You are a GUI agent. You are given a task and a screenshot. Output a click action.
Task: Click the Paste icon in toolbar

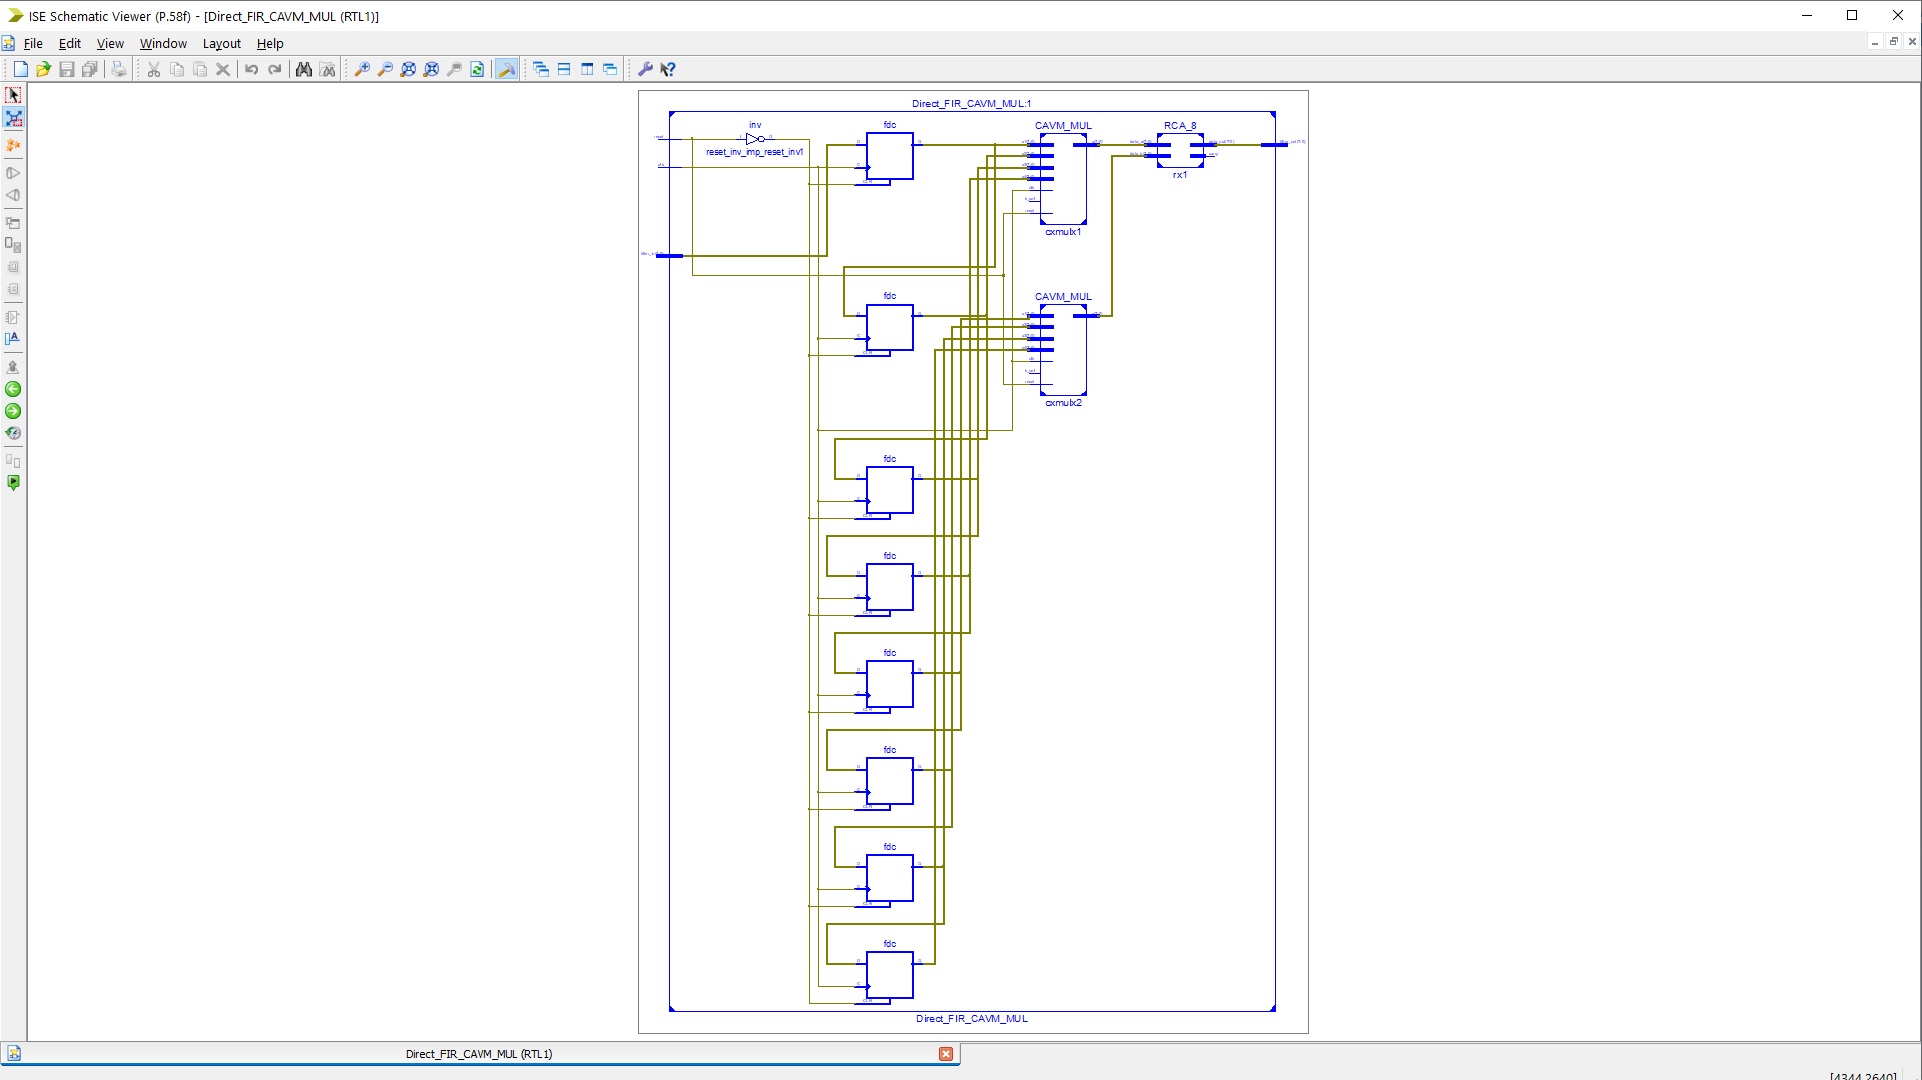[200, 69]
